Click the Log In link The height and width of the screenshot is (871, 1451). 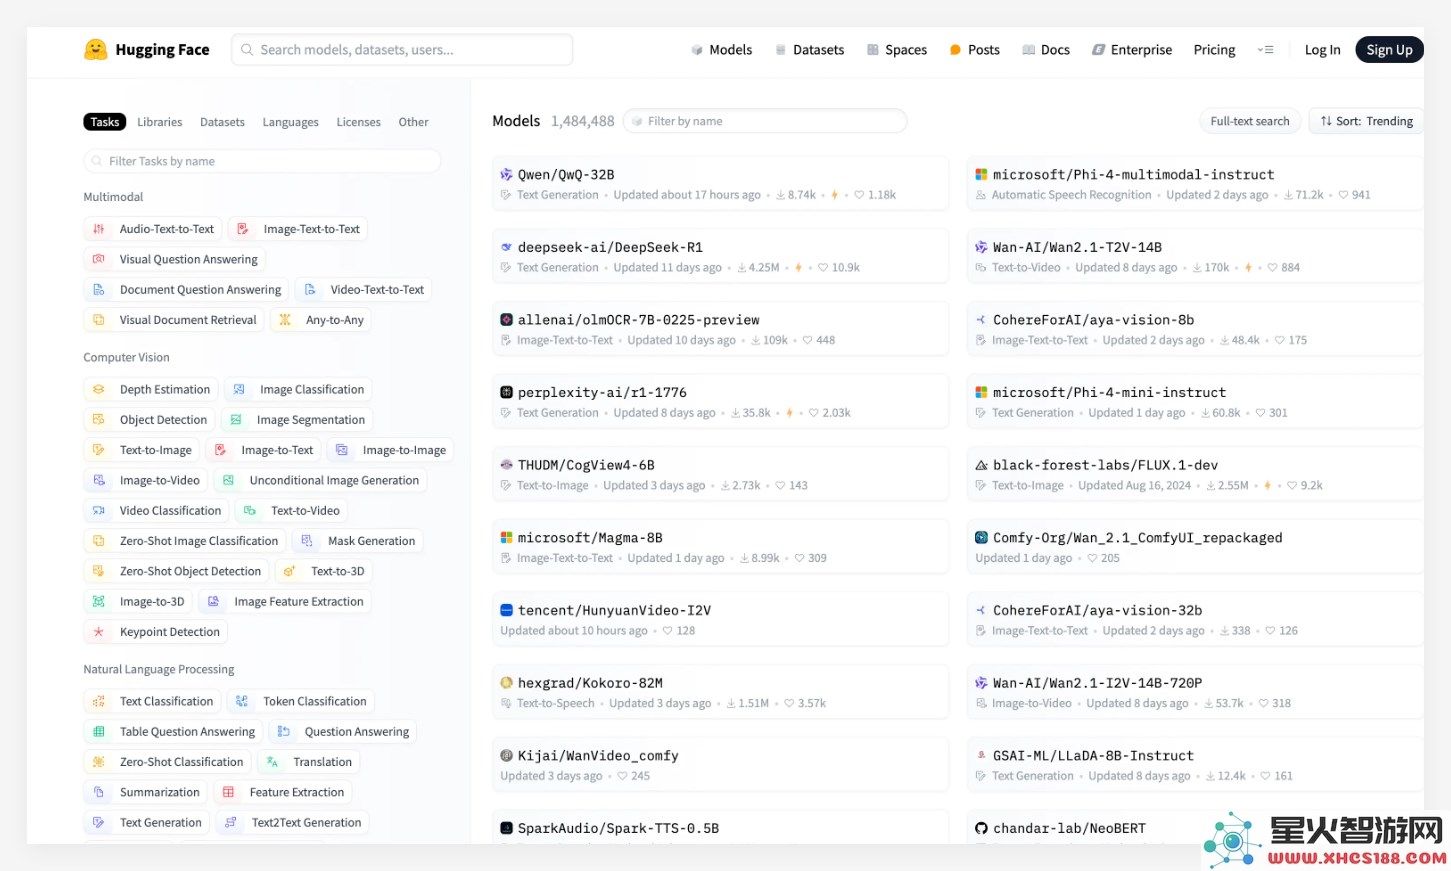click(1322, 50)
